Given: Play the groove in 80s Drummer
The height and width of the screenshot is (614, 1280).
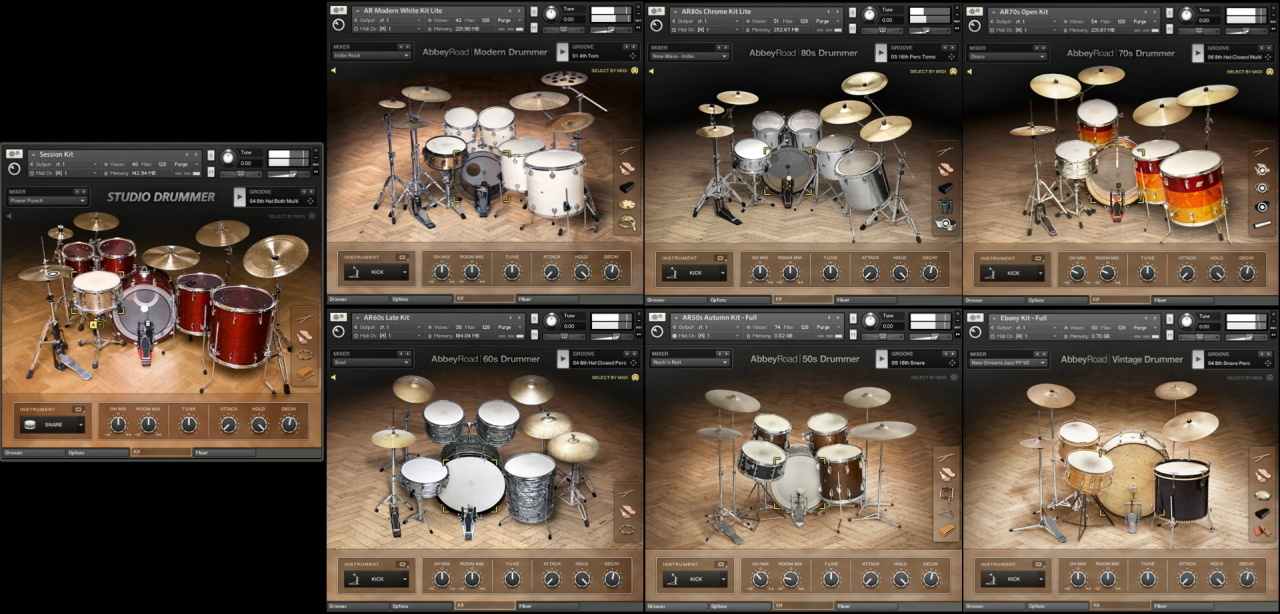Looking at the screenshot, I should tap(880, 52).
